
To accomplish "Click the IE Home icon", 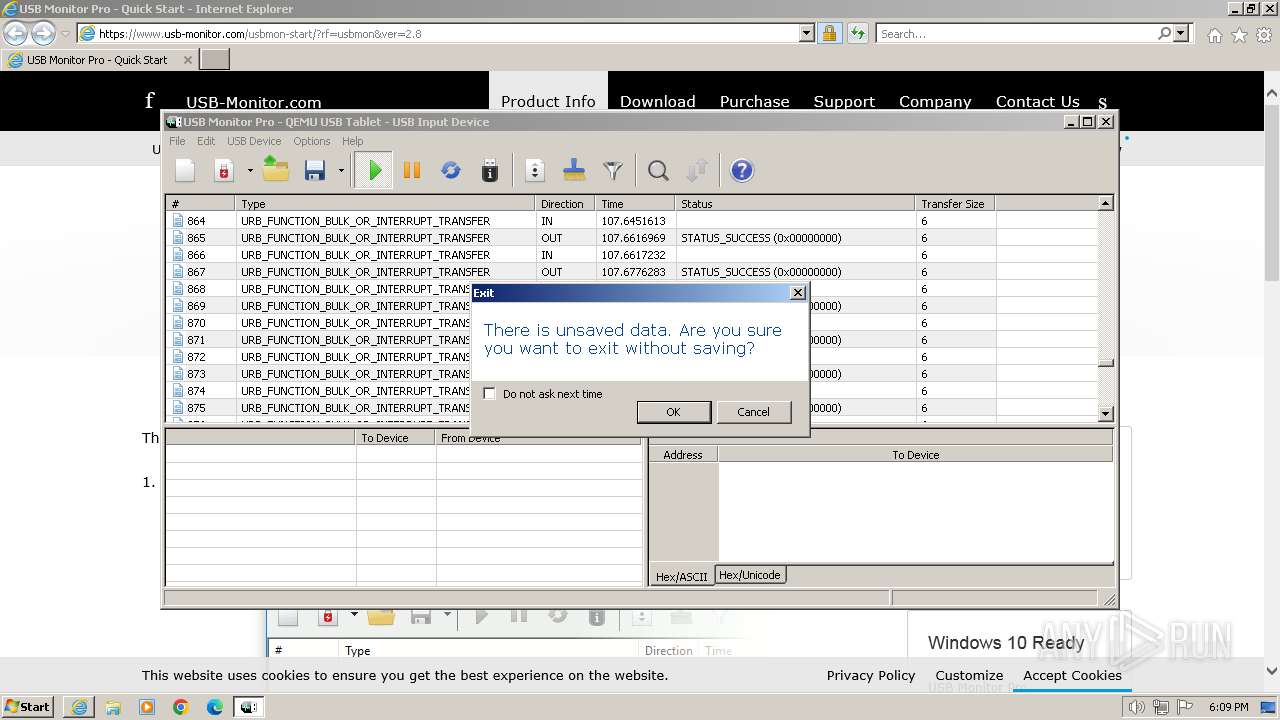I will (x=1214, y=35).
